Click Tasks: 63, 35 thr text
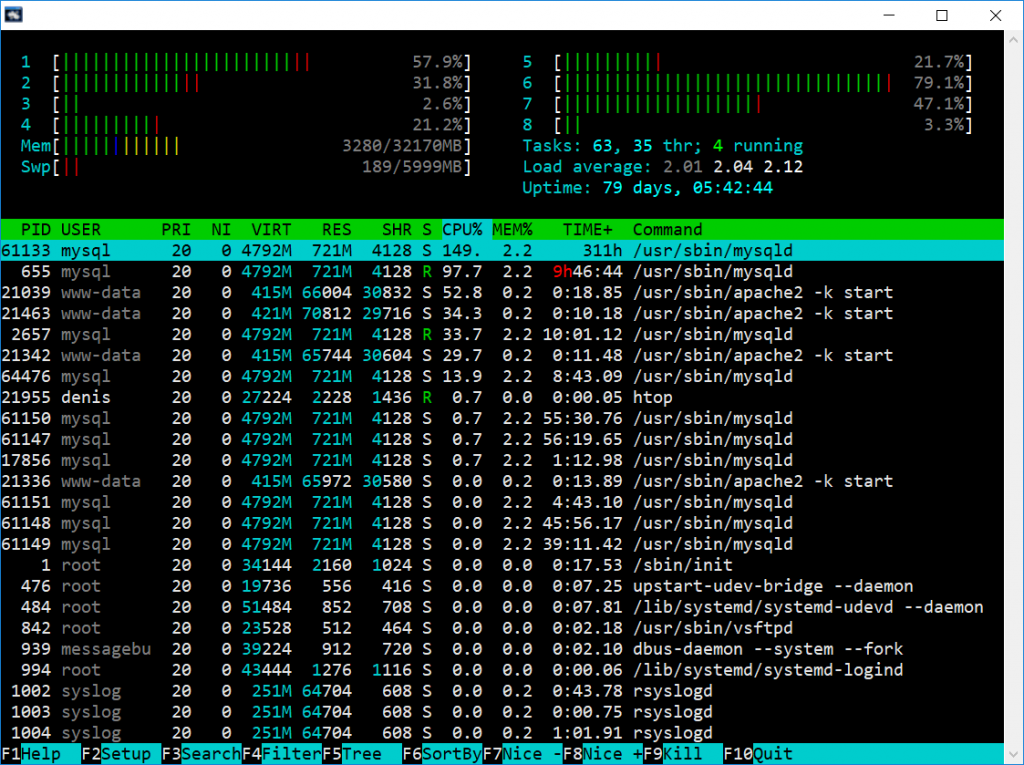 pos(611,146)
